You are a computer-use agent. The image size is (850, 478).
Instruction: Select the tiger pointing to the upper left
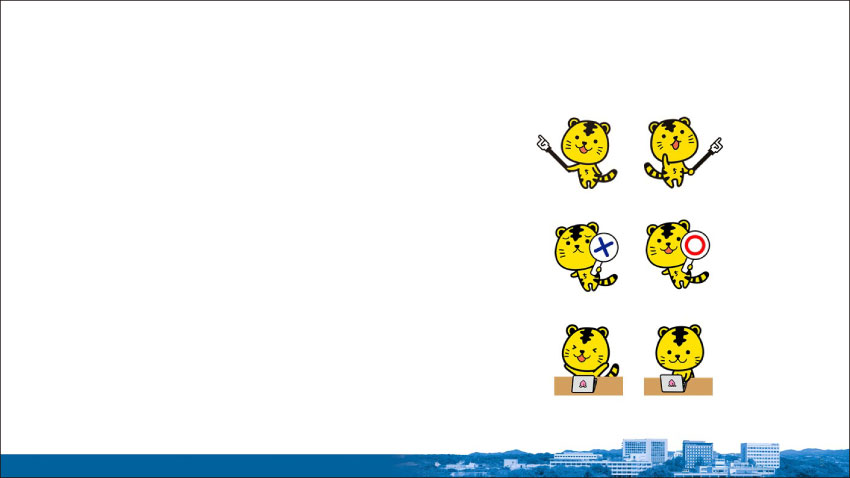[x=585, y=152]
